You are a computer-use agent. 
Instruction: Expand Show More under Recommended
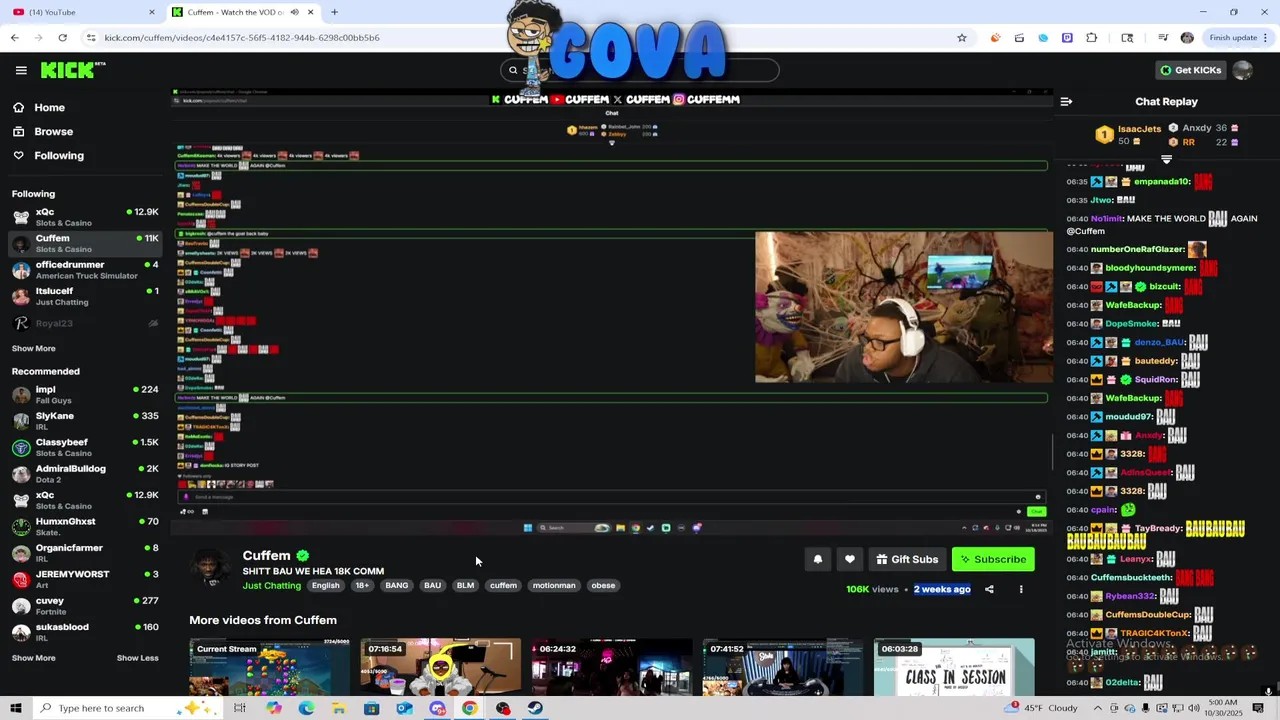[34, 658]
